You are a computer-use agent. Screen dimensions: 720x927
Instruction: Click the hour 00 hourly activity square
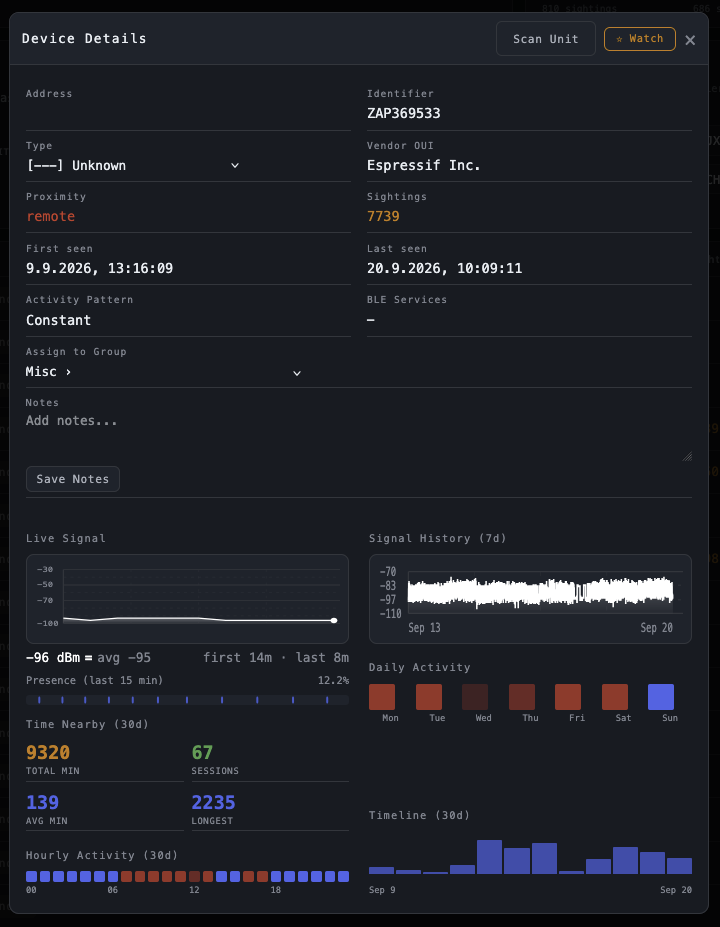[31, 876]
